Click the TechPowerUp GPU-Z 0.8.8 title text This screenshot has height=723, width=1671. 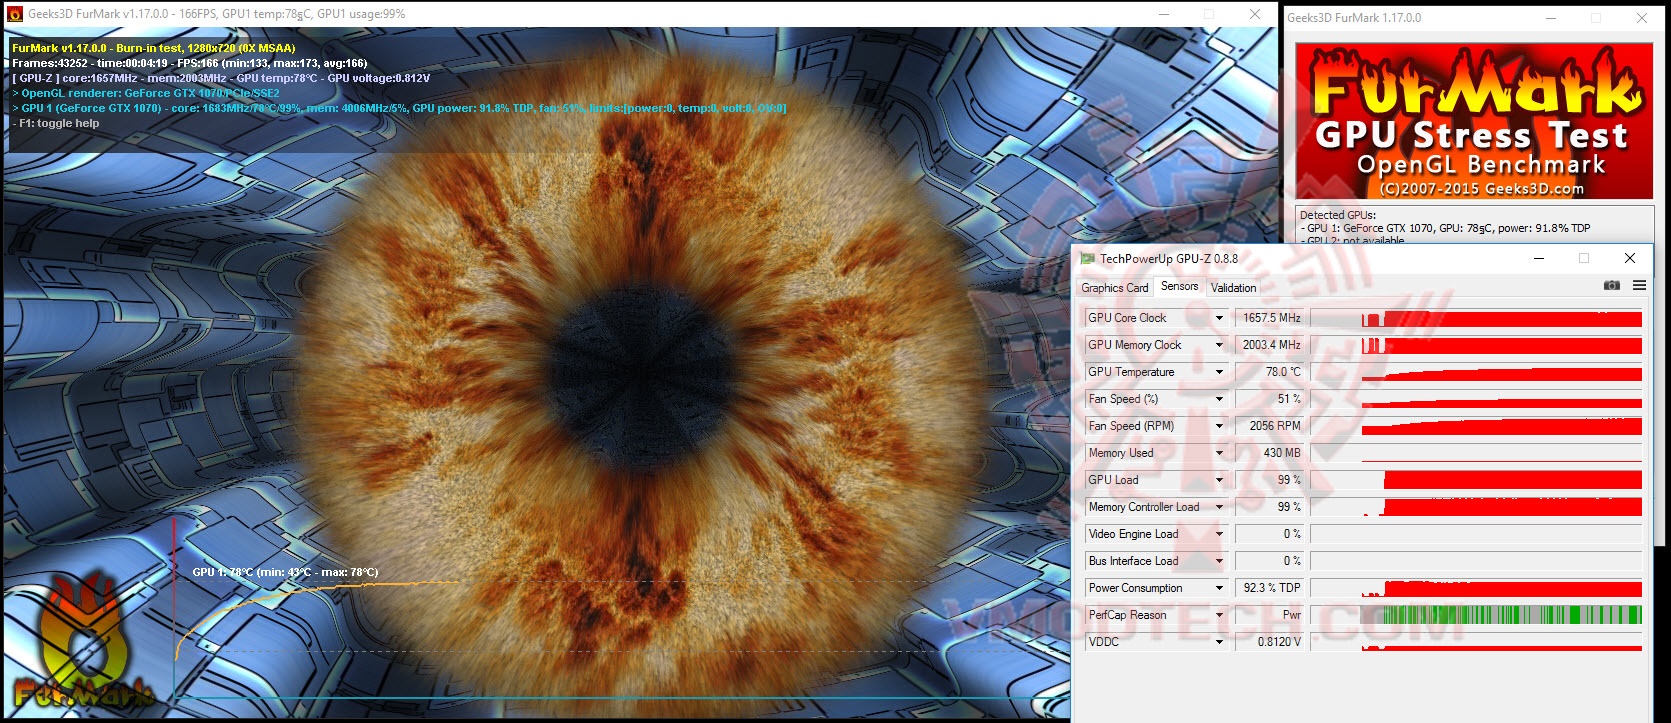click(1169, 259)
